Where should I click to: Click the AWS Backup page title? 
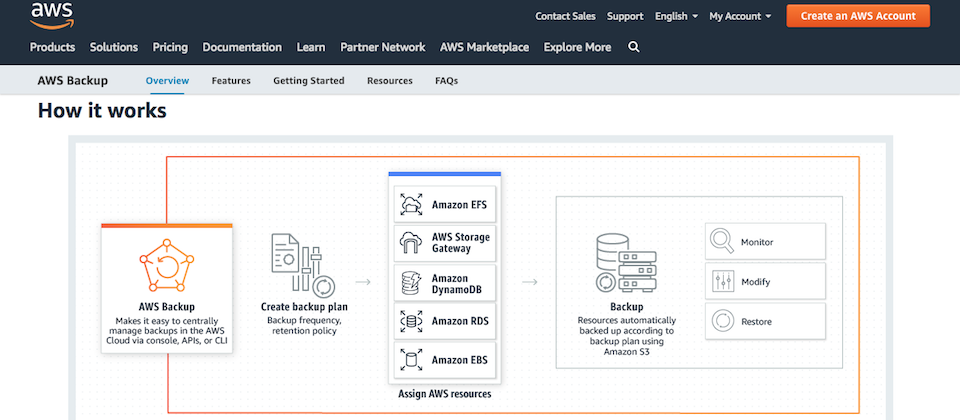click(x=73, y=80)
